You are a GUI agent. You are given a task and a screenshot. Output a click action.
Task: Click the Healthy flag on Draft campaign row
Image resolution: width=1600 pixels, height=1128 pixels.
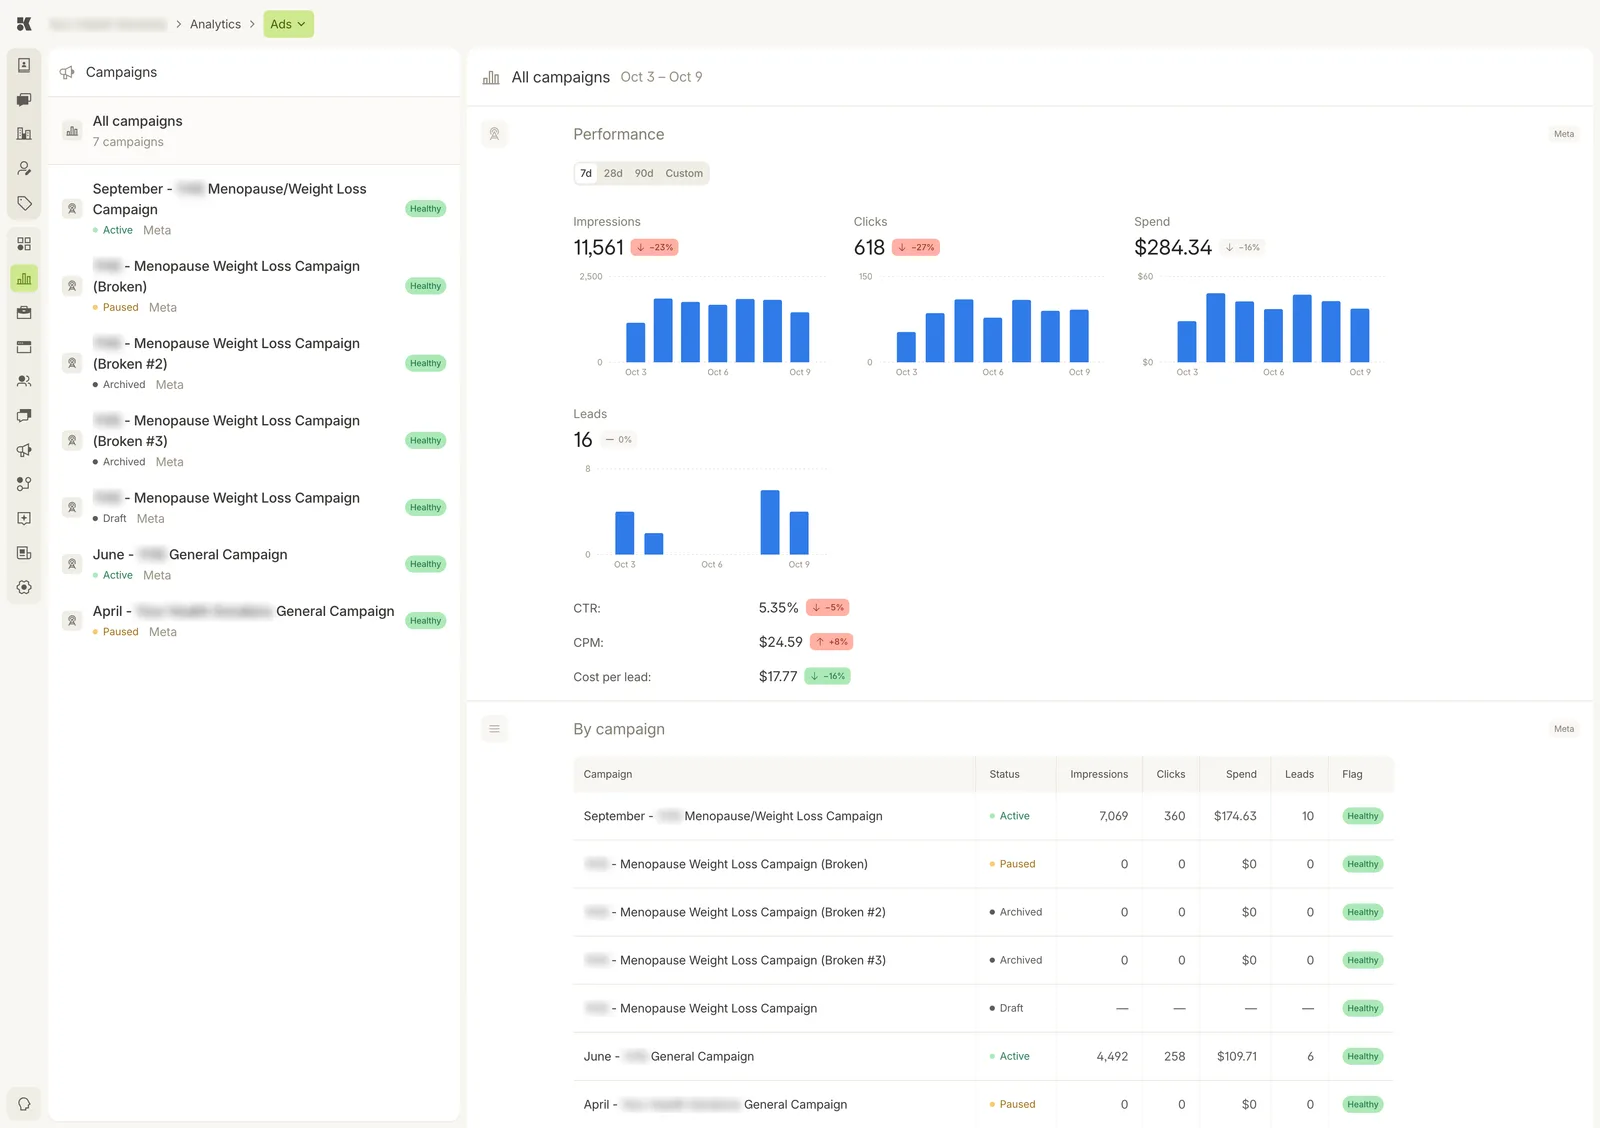pos(1362,1008)
